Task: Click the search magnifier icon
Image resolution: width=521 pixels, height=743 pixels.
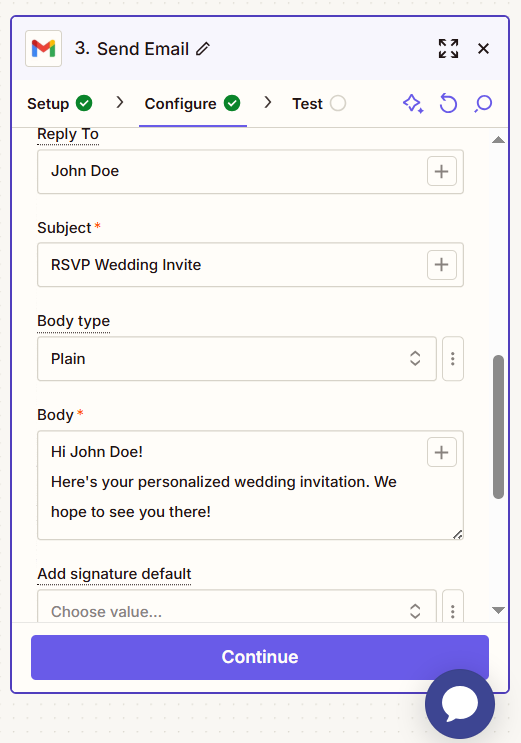Action: pyautogui.click(x=483, y=103)
